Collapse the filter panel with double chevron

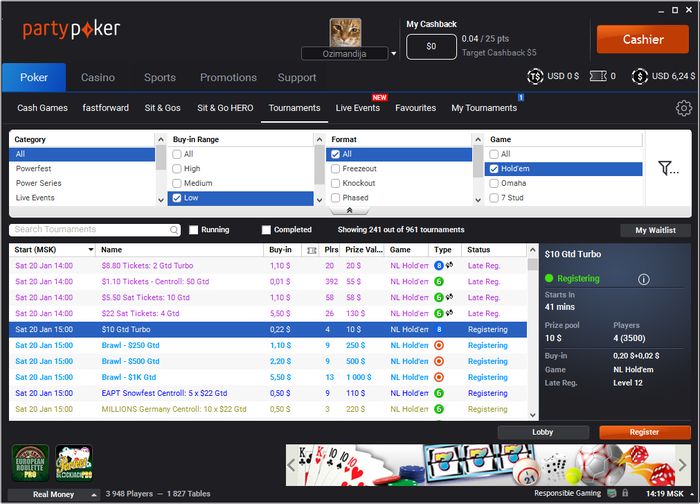click(350, 210)
